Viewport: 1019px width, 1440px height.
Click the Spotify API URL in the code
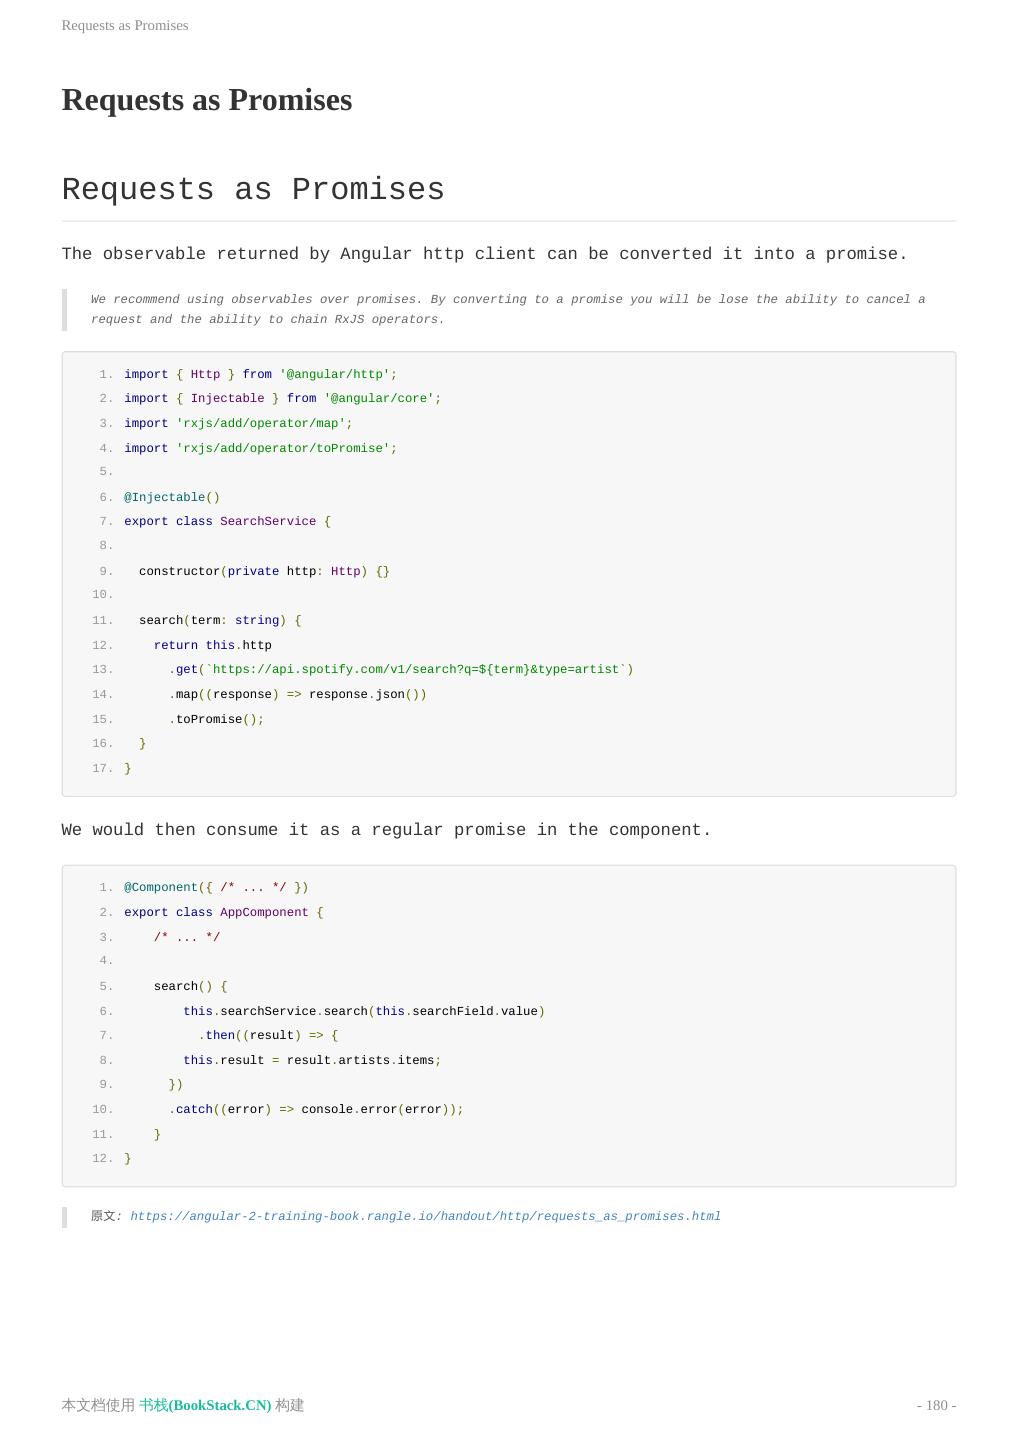point(419,670)
